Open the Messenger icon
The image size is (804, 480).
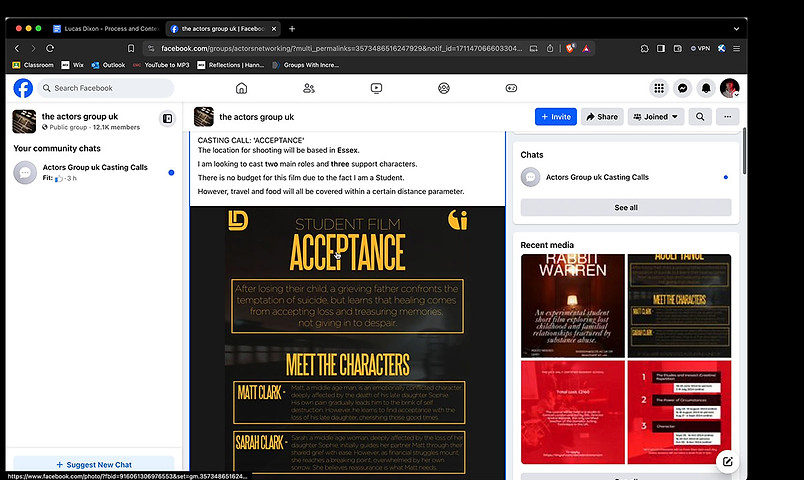point(682,88)
